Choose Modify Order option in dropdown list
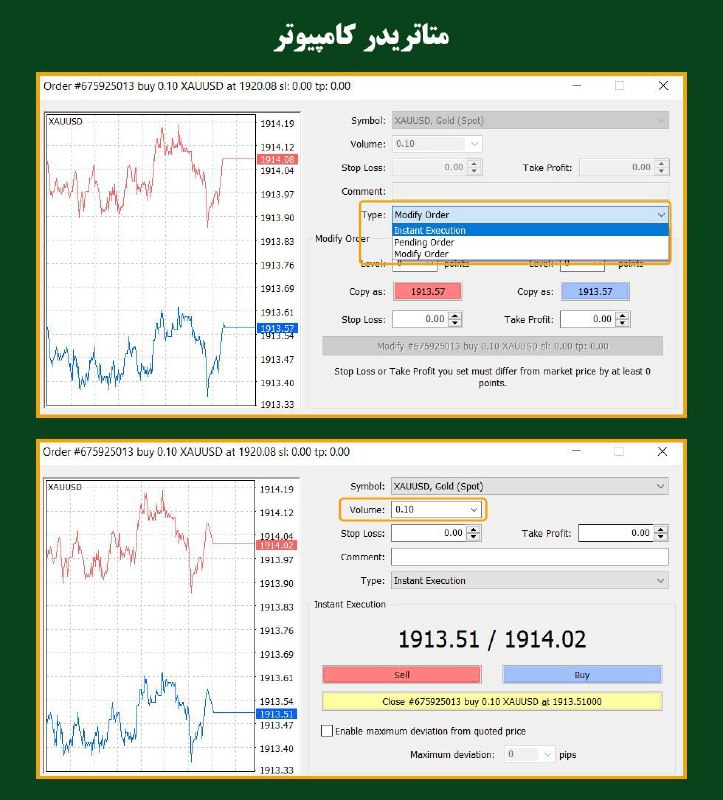 pos(530,254)
